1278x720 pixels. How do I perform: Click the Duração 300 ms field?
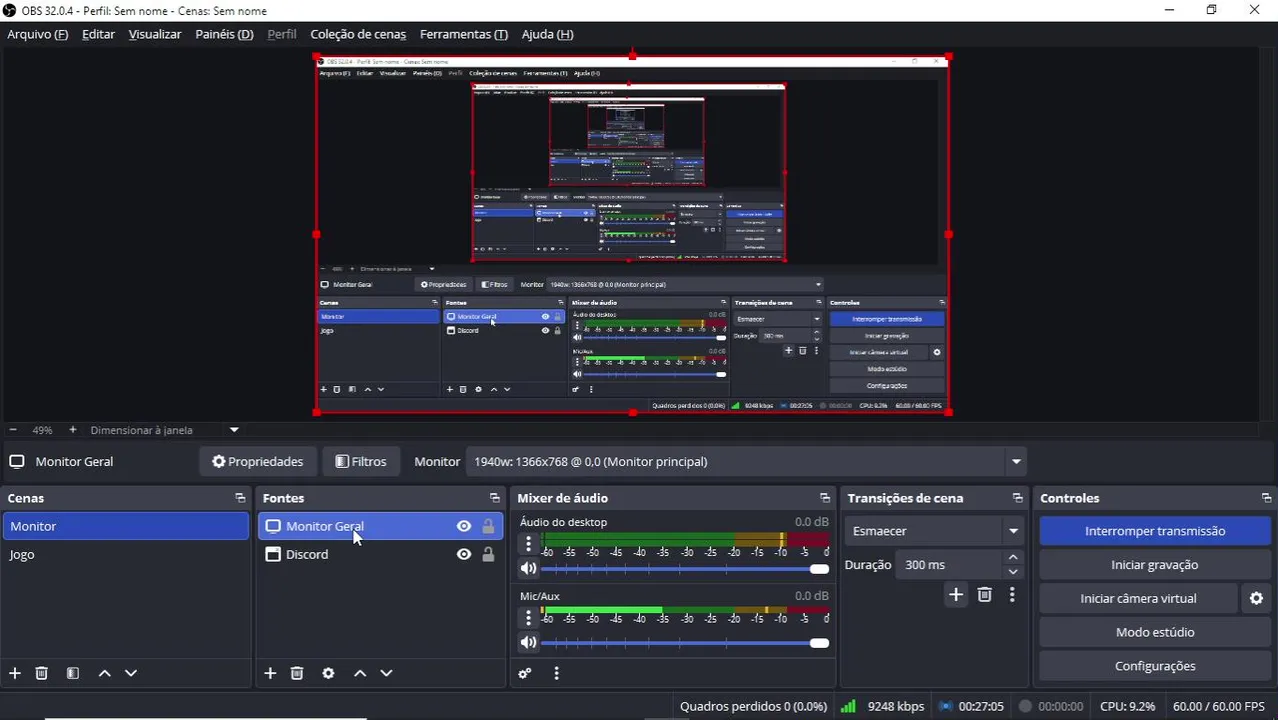click(949, 565)
